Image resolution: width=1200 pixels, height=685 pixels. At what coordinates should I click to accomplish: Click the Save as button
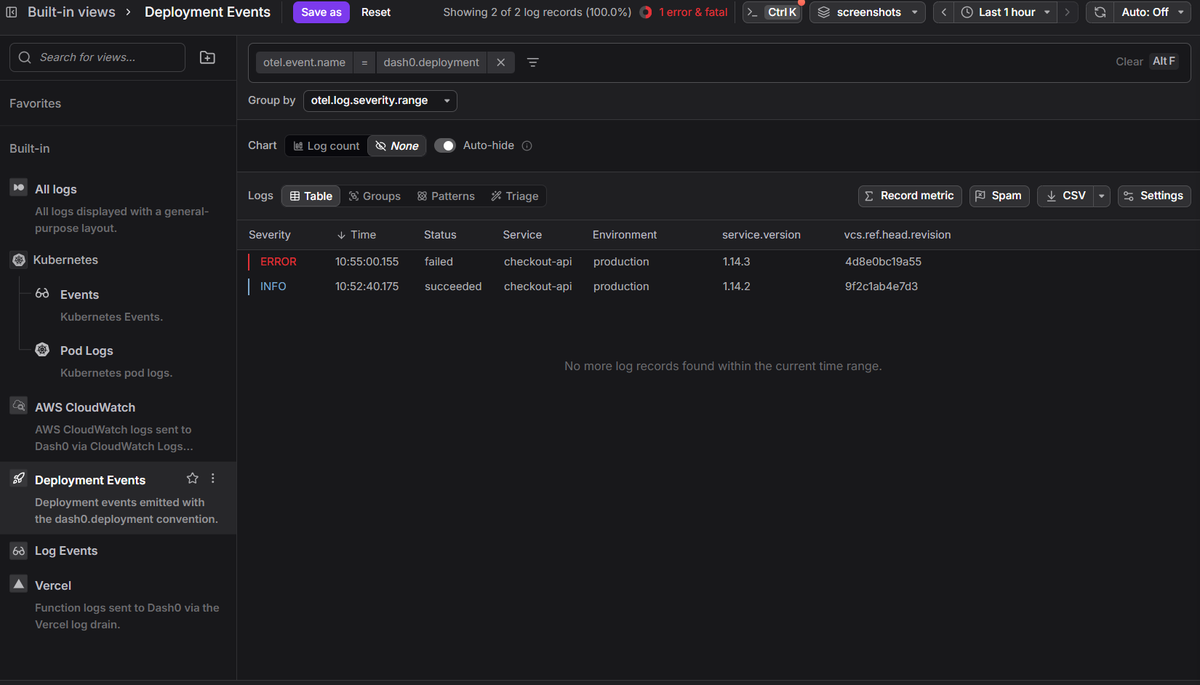(x=321, y=12)
